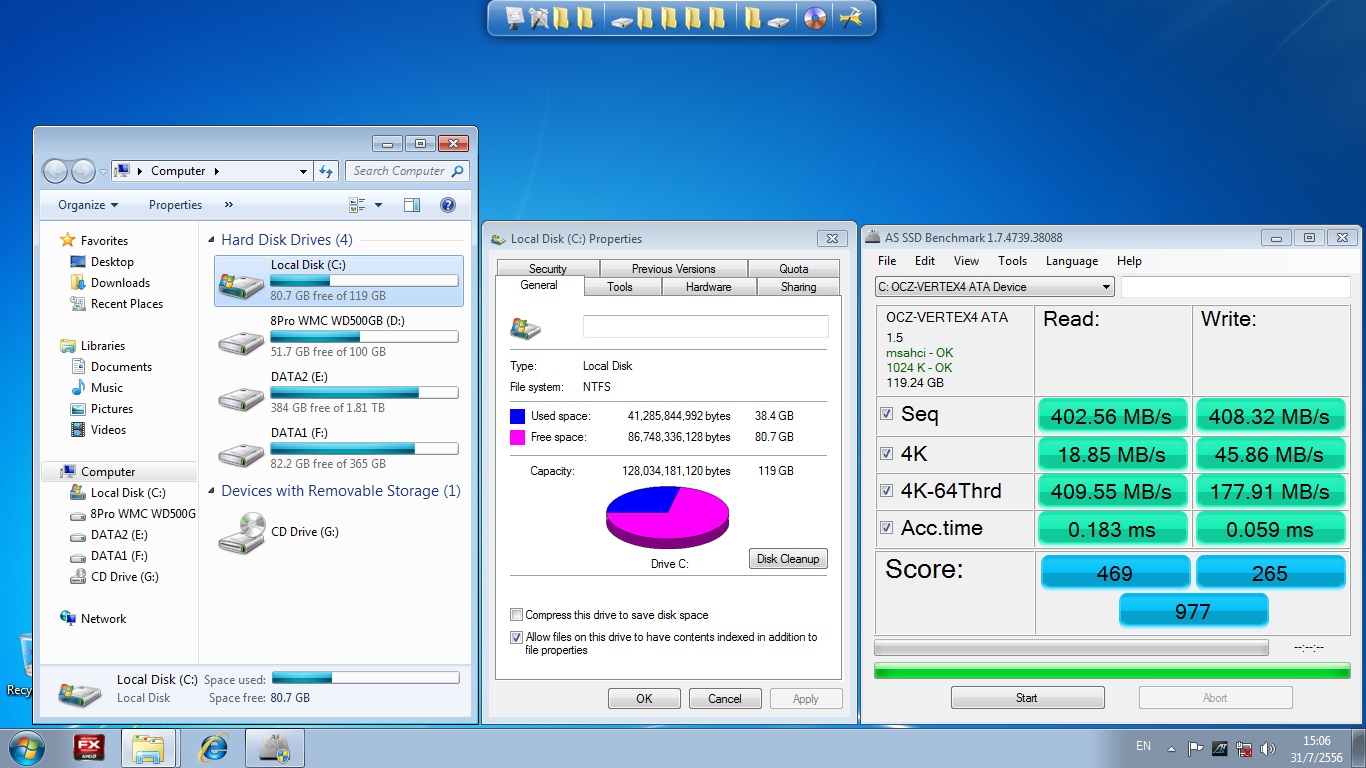
Task: Launch AMD FX app from the taskbar
Action: pos(90,748)
